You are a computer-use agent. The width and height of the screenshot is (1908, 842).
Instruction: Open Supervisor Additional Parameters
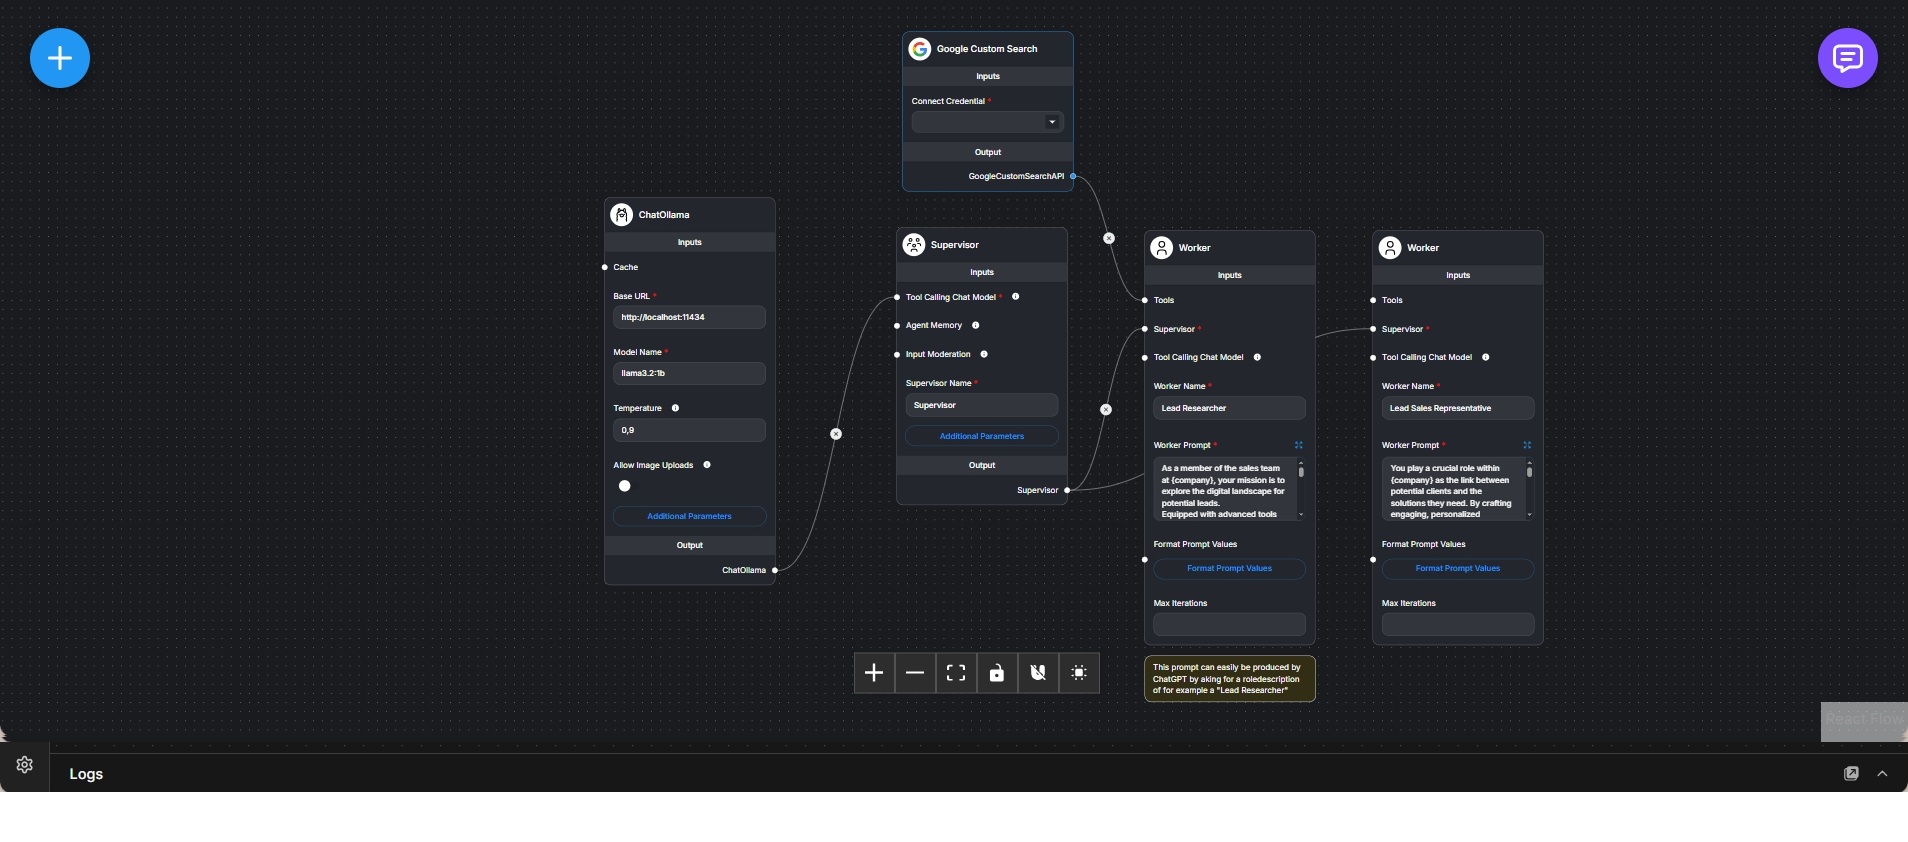coord(981,436)
